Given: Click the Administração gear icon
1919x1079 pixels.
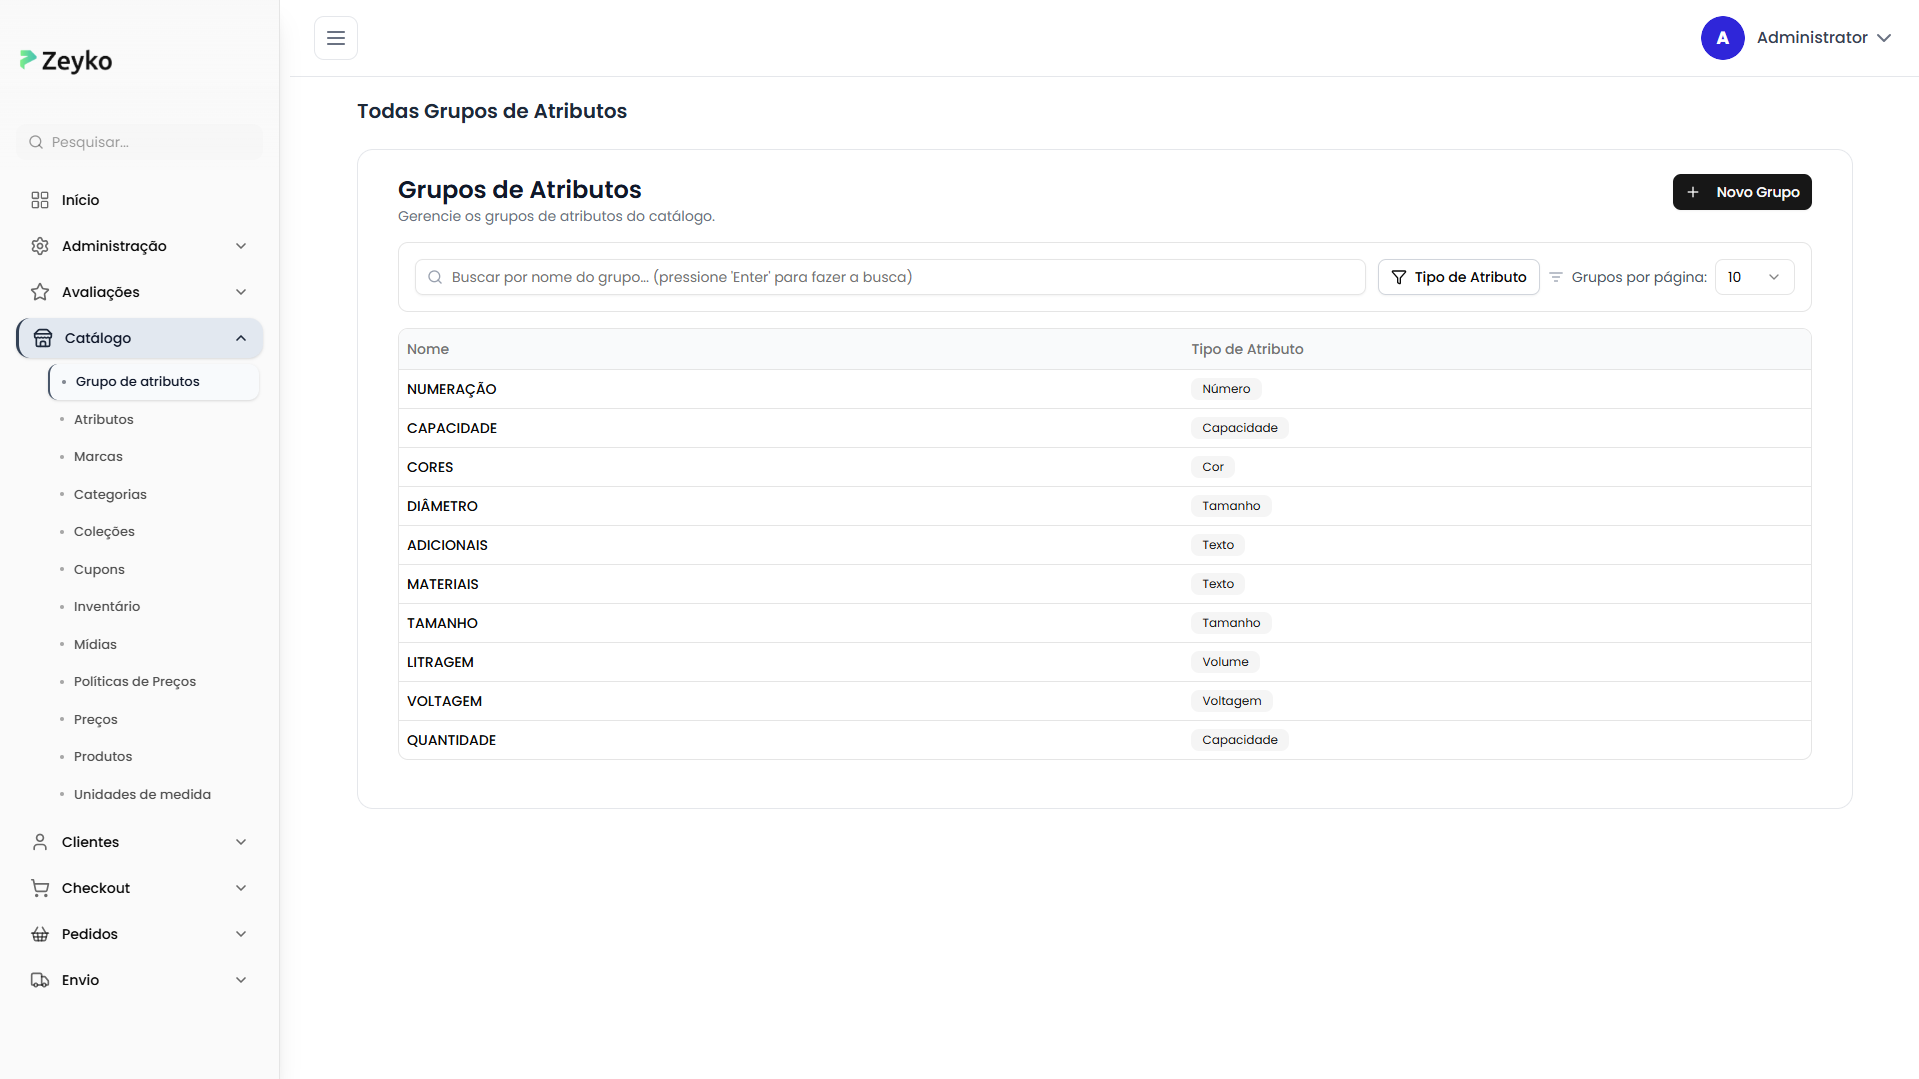Looking at the screenshot, I should pos(39,245).
